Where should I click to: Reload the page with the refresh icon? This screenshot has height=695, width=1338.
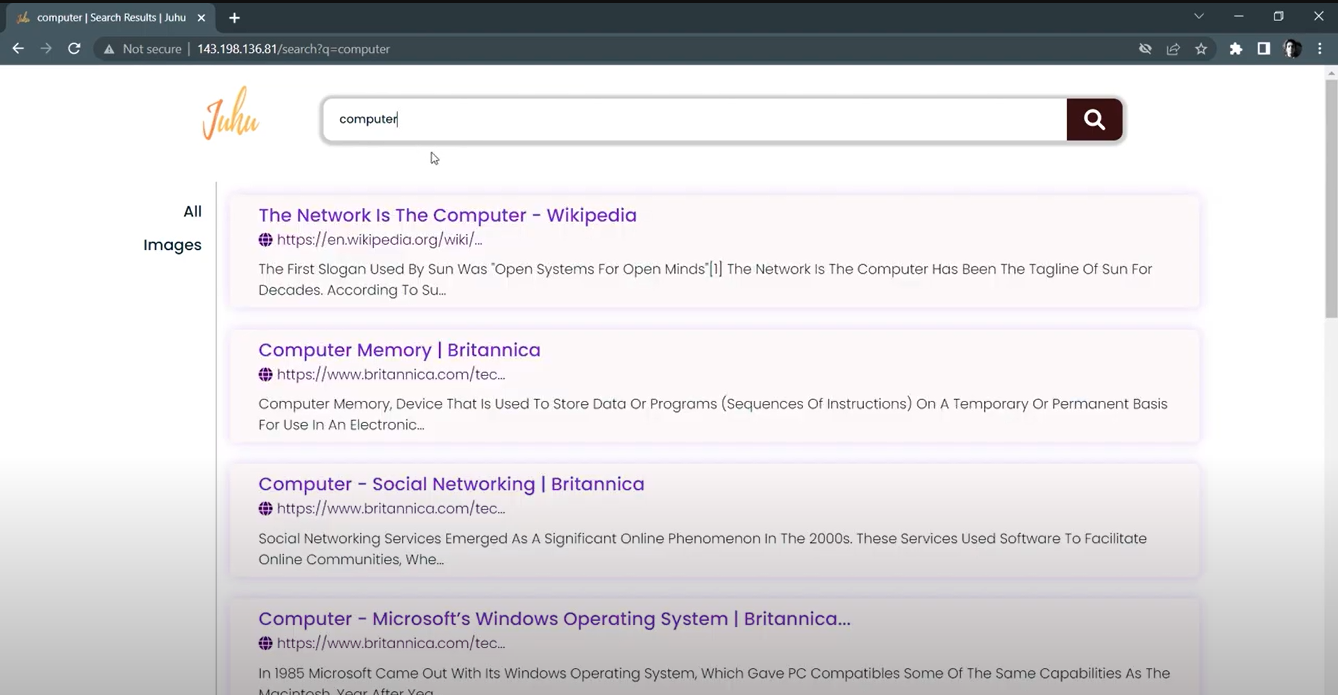click(x=74, y=49)
